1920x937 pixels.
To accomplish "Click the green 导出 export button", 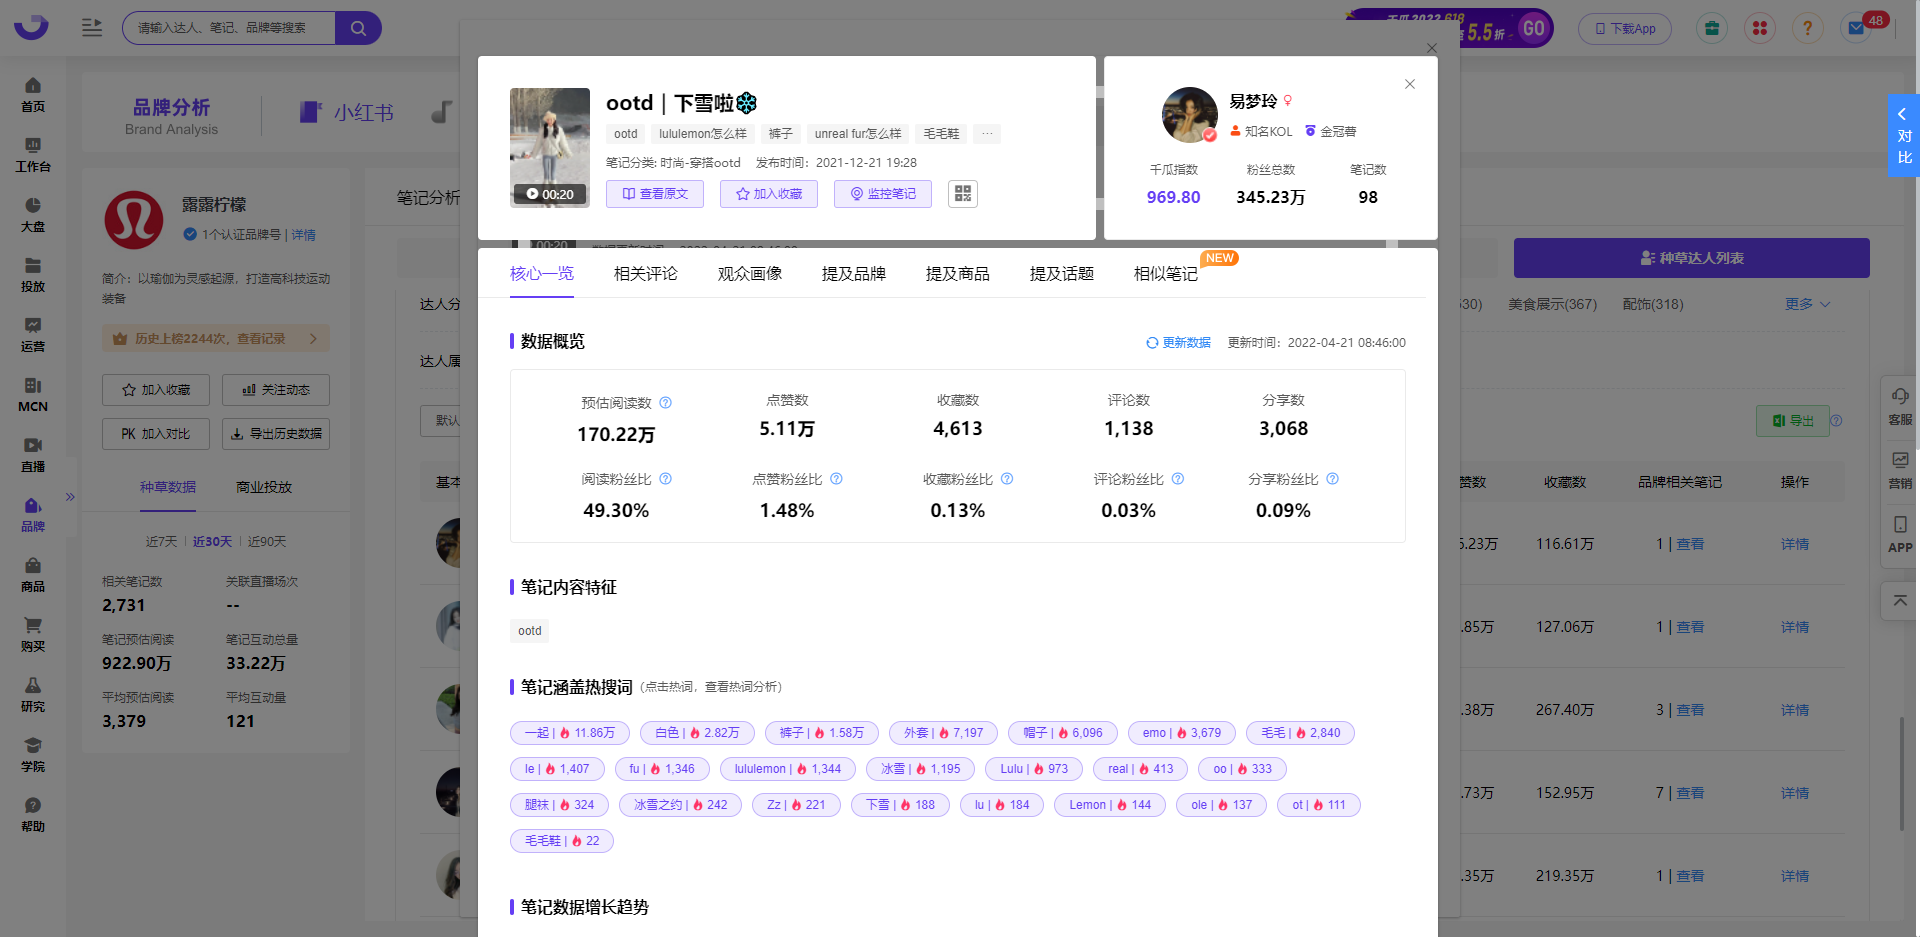I will click(x=1793, y=421).
